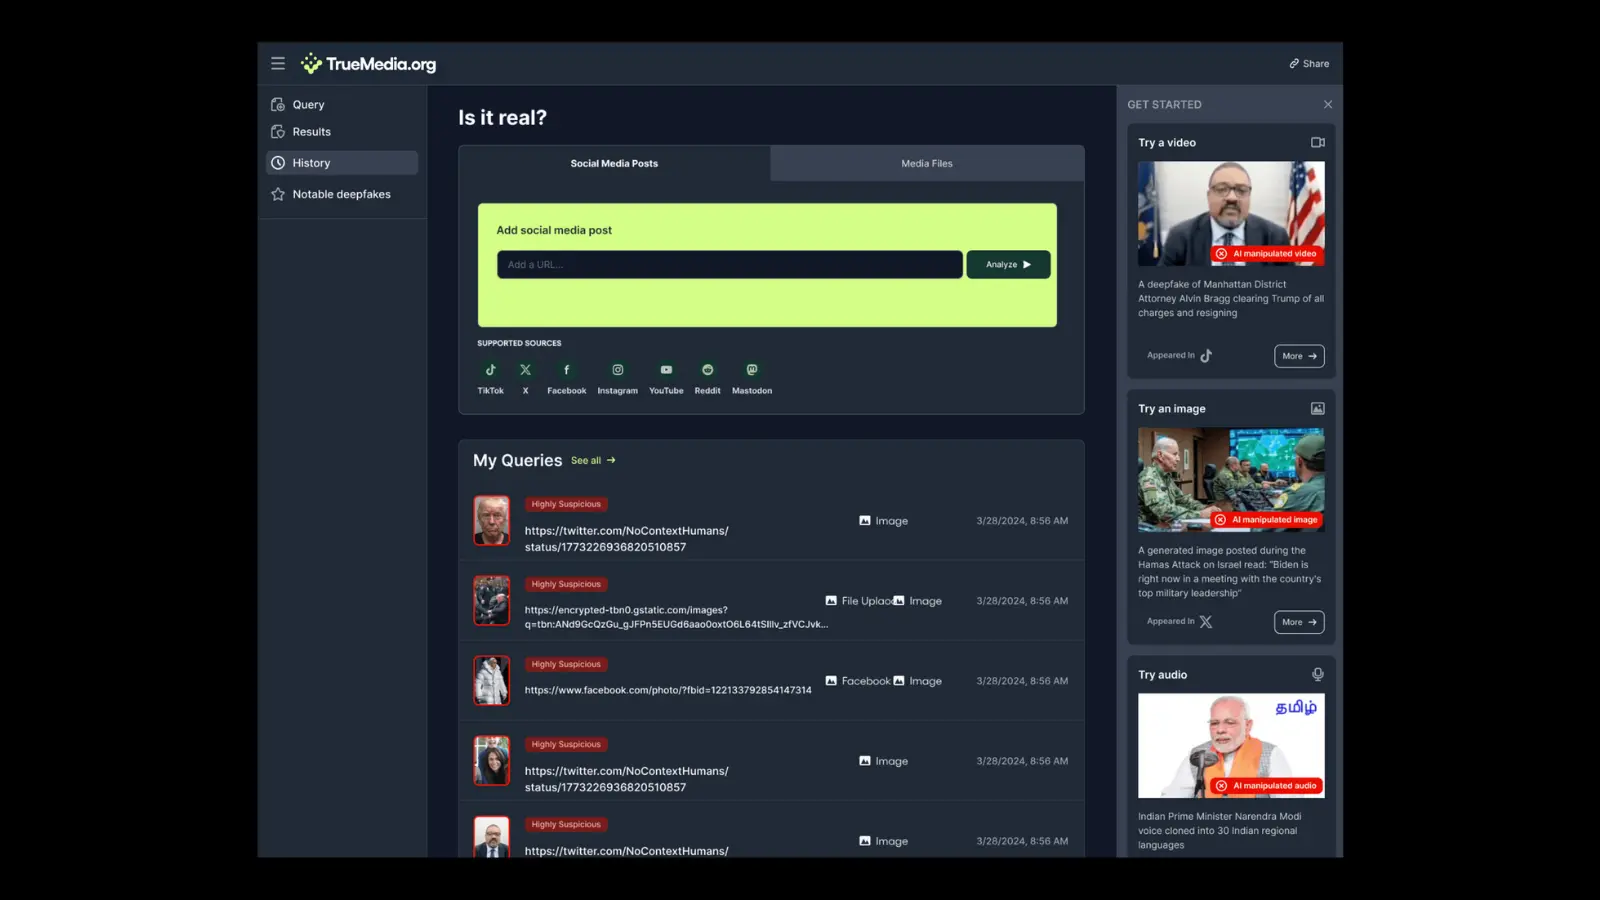Choose the Instagram source icon

tap(617, 370)
